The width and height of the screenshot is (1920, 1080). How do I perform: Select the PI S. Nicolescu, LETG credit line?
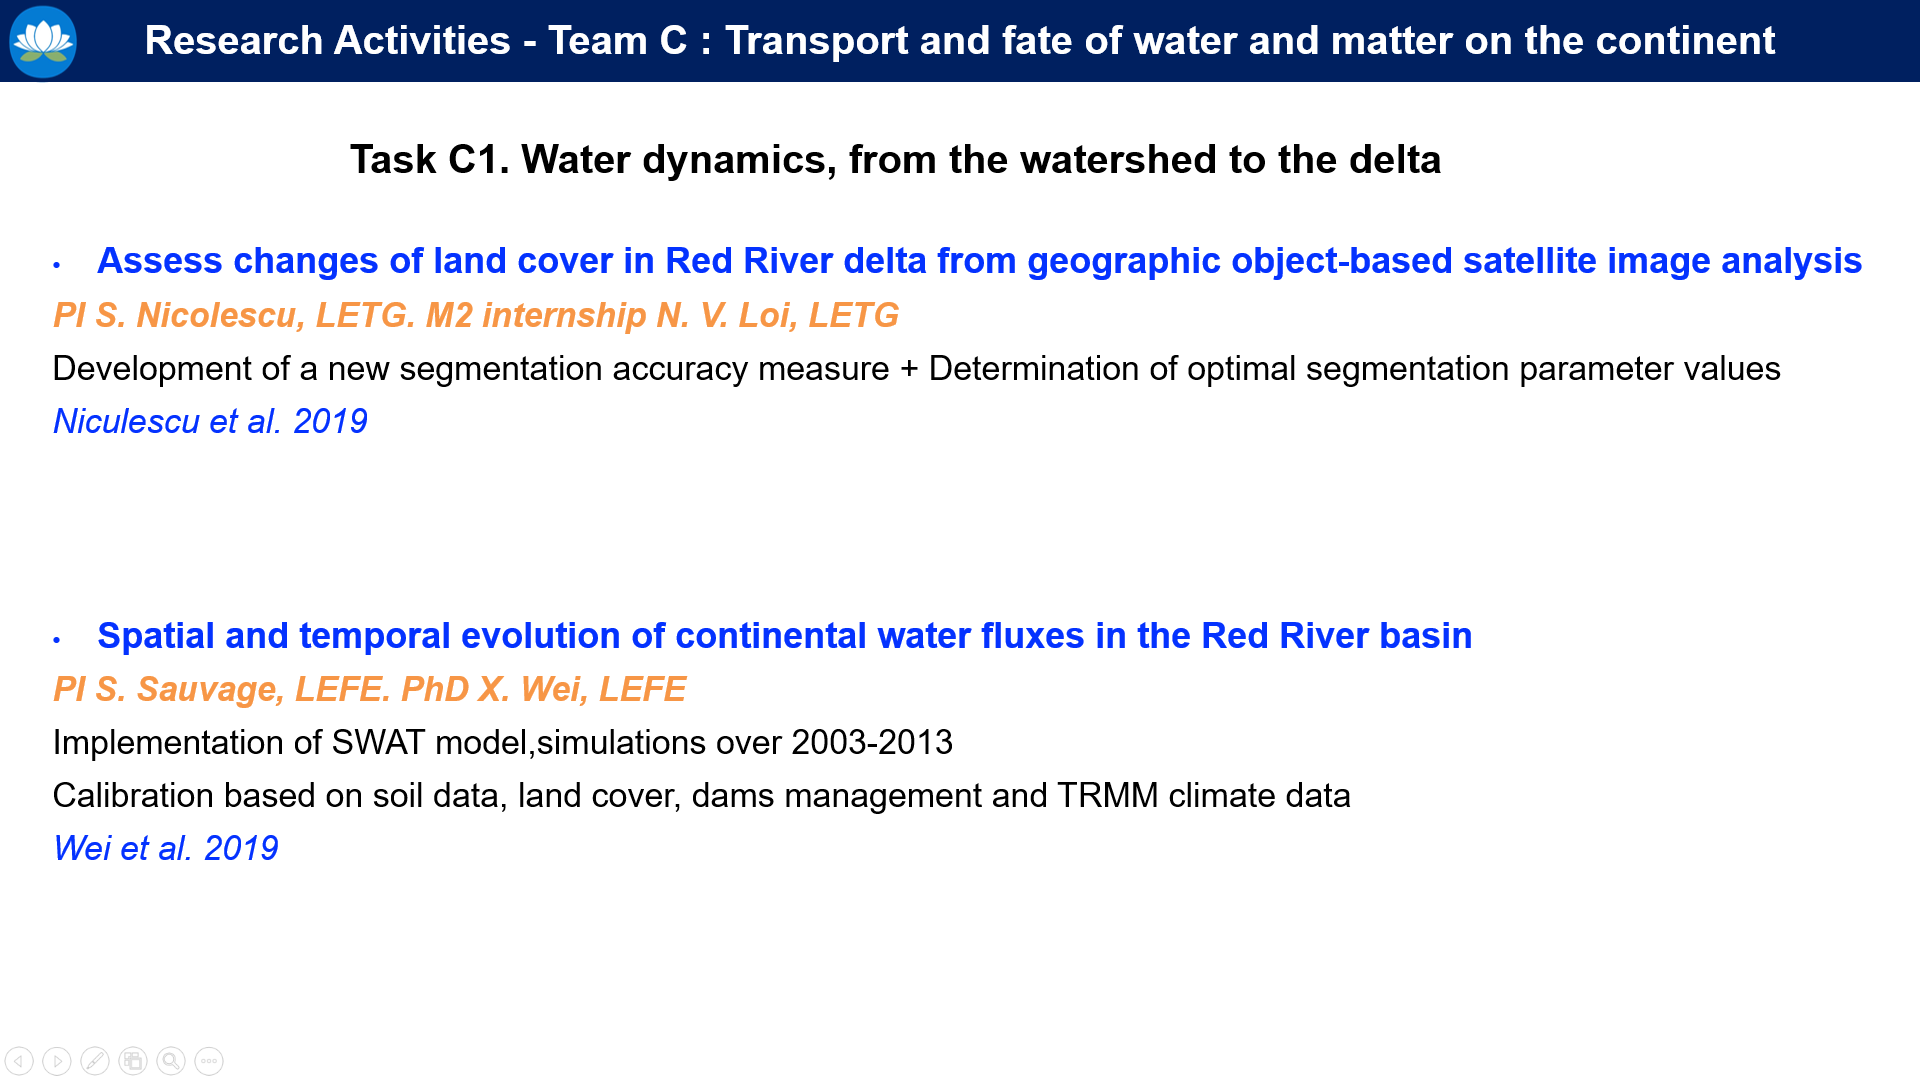[x=476, y=315]
